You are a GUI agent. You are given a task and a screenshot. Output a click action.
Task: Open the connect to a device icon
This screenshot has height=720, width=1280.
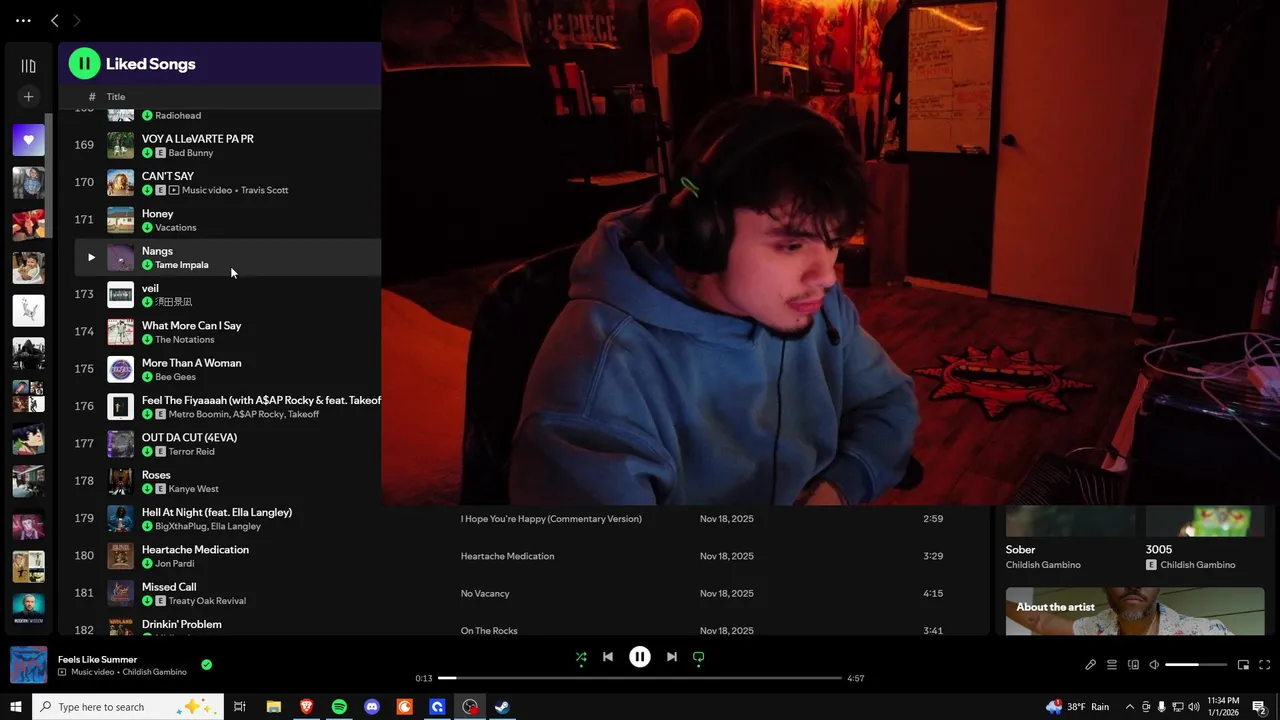(1133, 665)
